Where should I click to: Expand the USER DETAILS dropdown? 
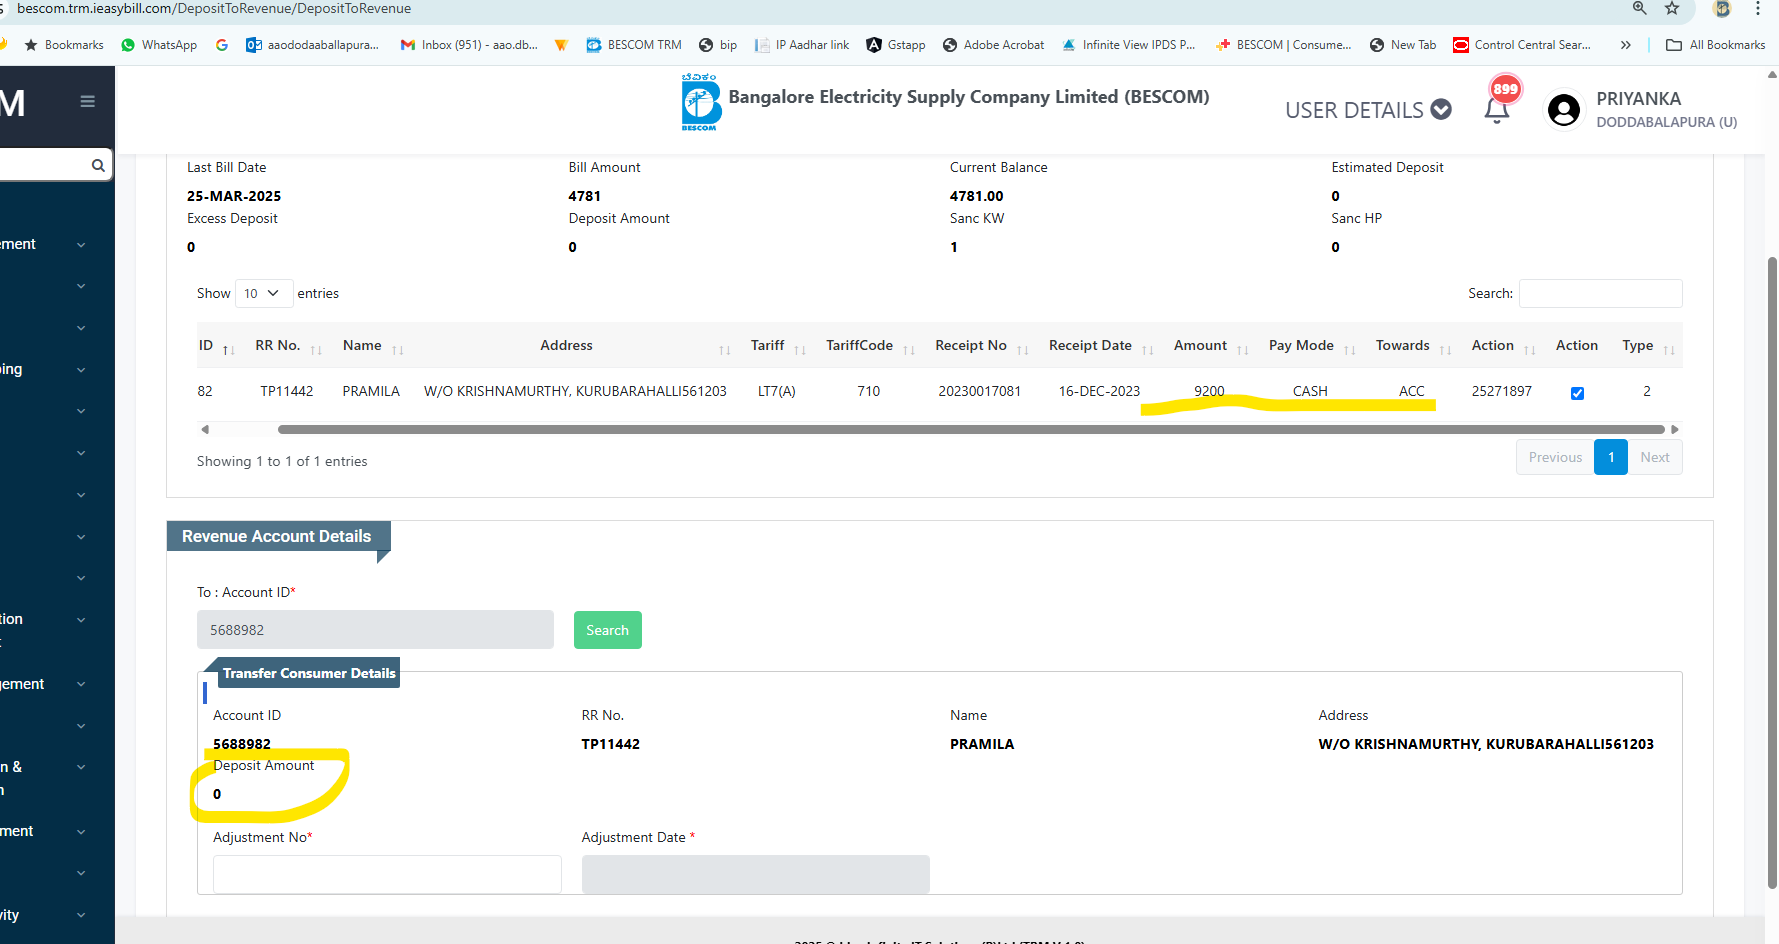(x=1367, y=110)
